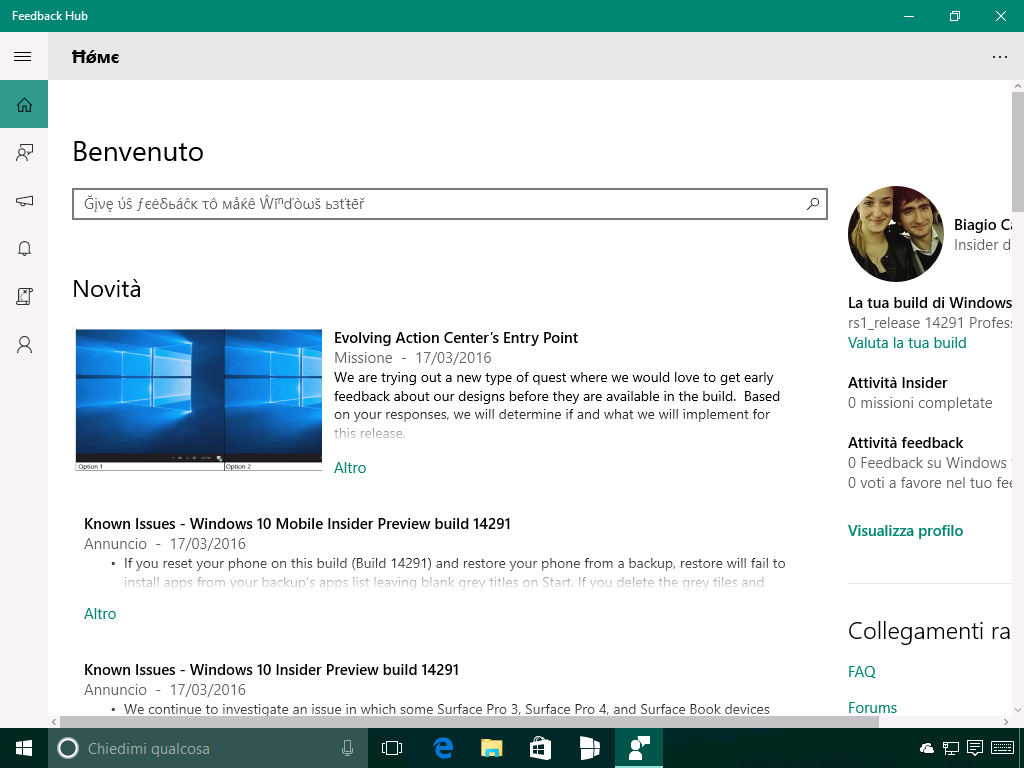Image resolution: width=1024 pixels, height=768 pixels.
Task: Open Quests scroll icon in sidebar
Action: pos(24,296)
